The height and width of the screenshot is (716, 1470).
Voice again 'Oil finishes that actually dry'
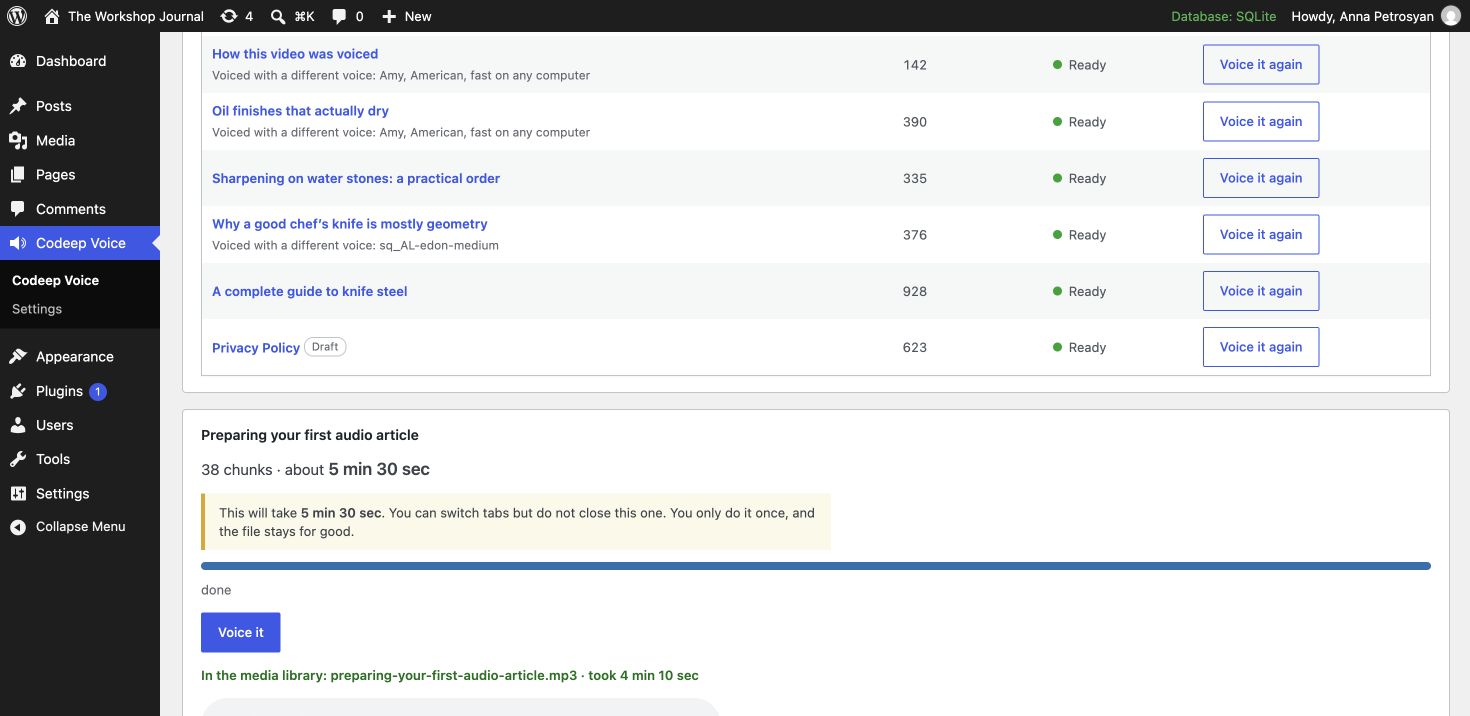(1260, 121)
